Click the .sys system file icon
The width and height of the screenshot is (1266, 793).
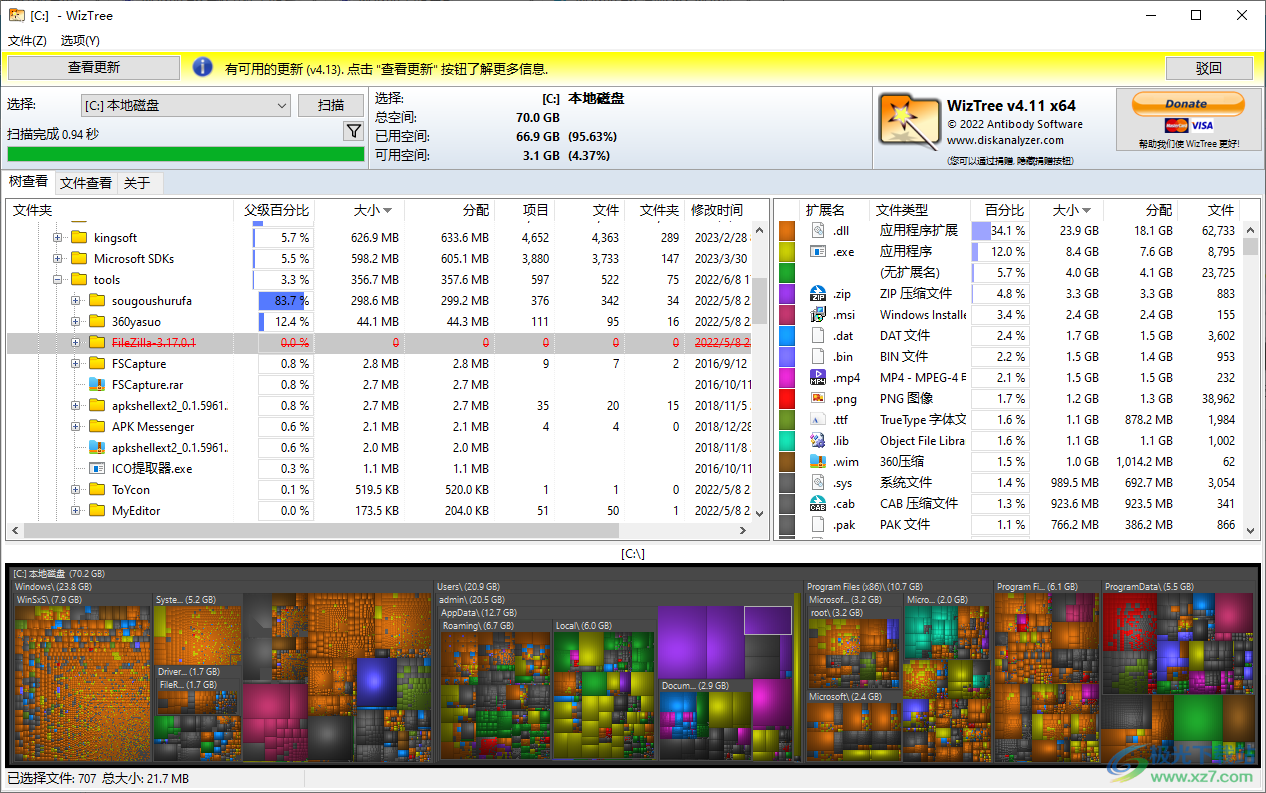coord(817,482)
